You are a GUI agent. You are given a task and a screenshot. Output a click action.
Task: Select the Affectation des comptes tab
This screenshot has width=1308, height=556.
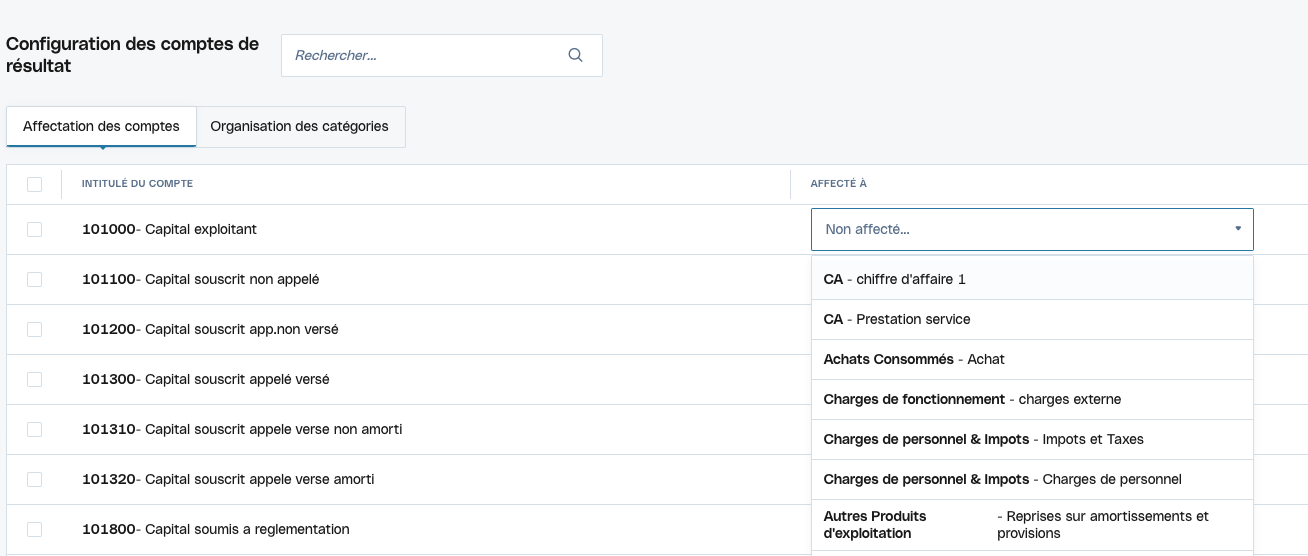click(x=101, y=127)
